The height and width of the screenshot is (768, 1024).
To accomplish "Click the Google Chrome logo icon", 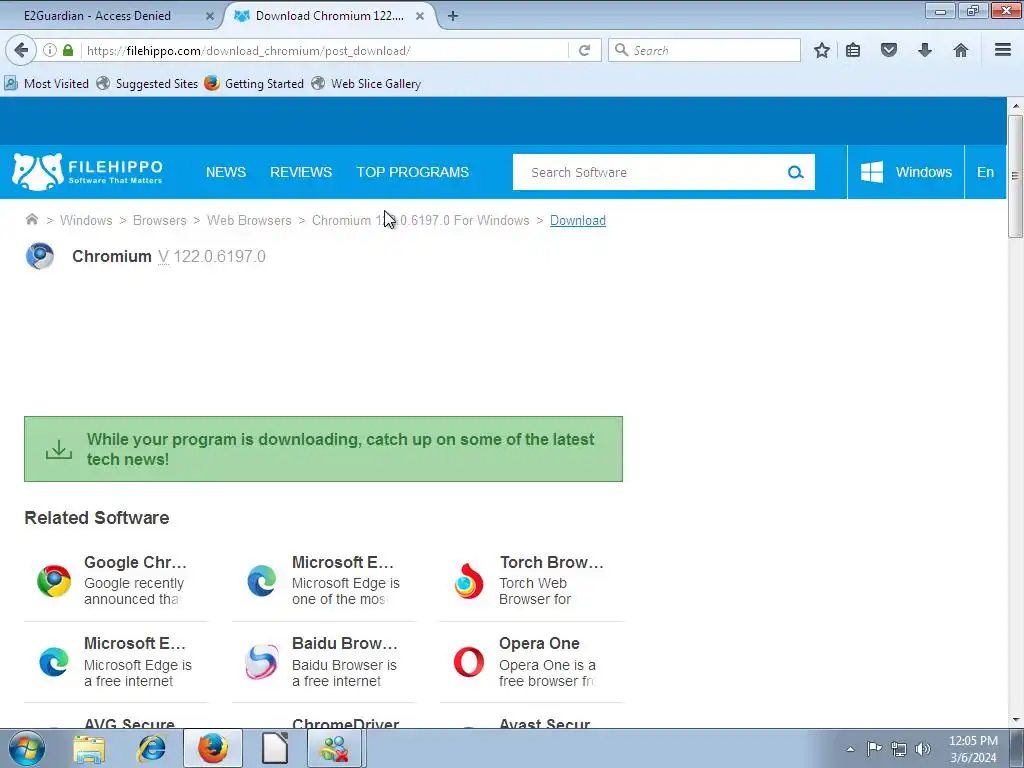I will tap(54, 581).
